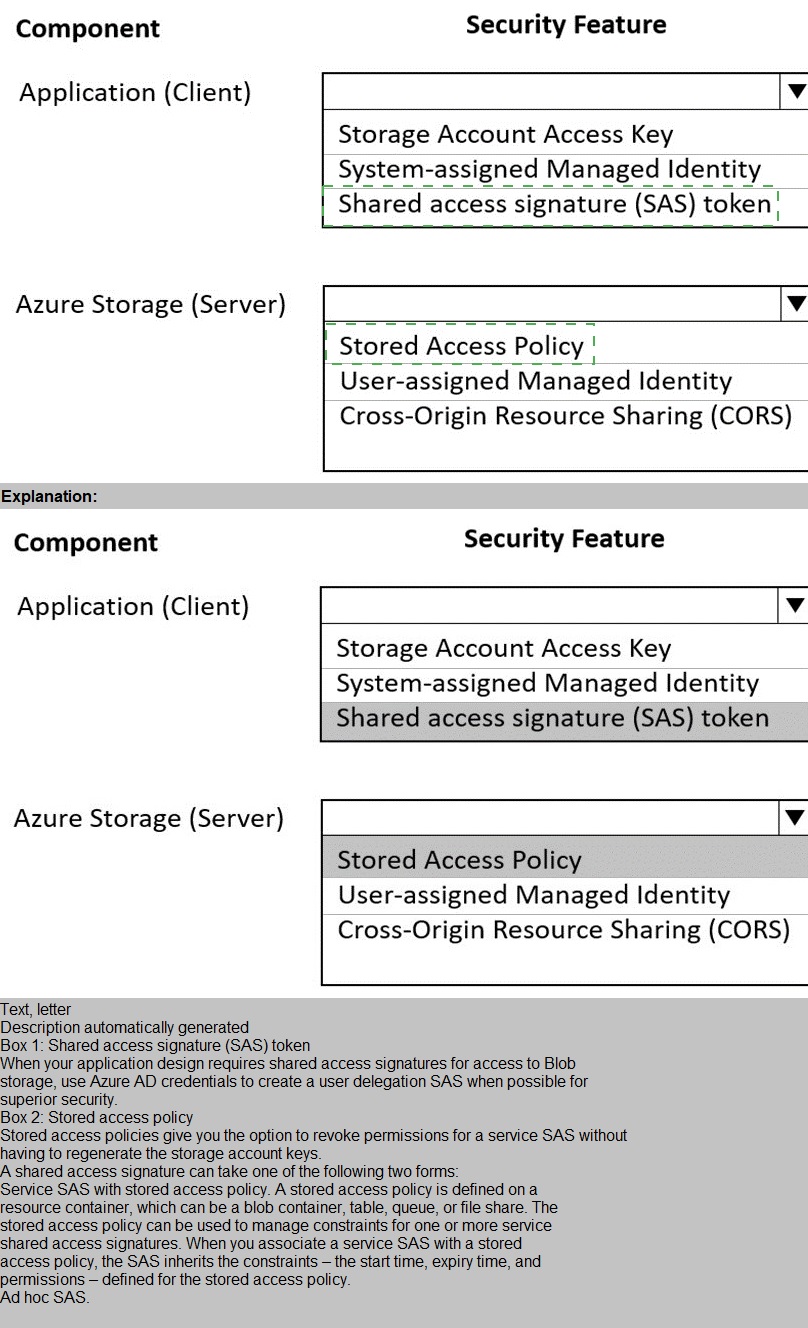The image size is (808, 1328).
Task: Select Cross-Origin Resource Sharing (CORS) in top list
Action: pos(565,416)
